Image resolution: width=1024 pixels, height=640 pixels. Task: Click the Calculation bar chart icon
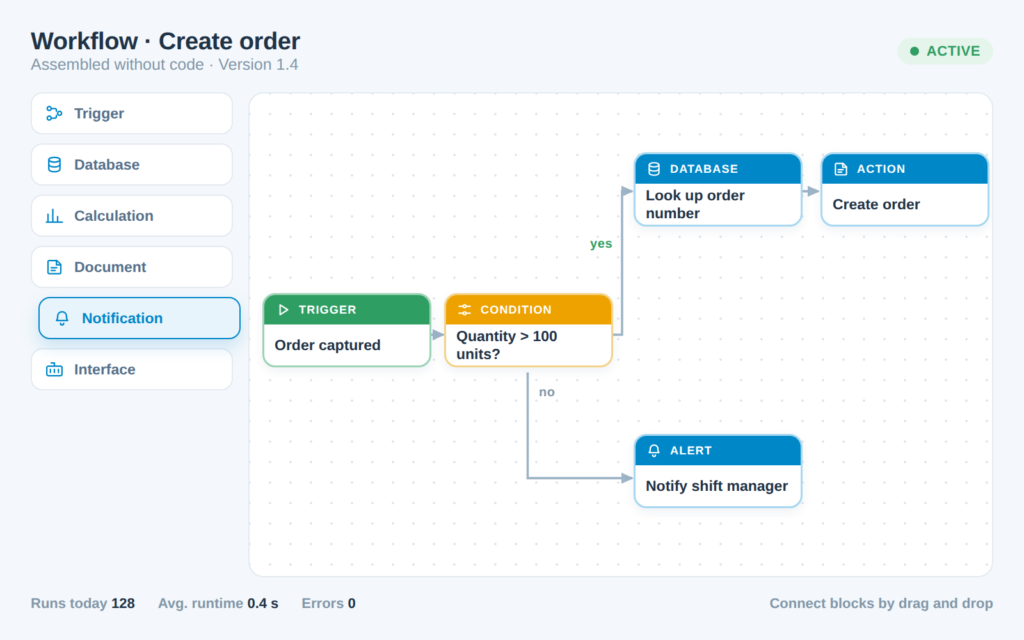coord(54,216)
